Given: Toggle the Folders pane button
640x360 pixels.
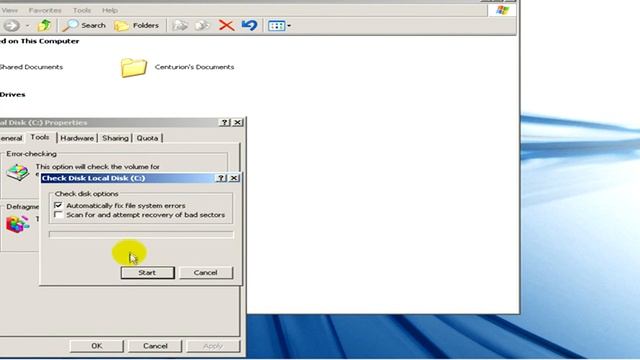Looking at the screenshot, I should 136,26.
